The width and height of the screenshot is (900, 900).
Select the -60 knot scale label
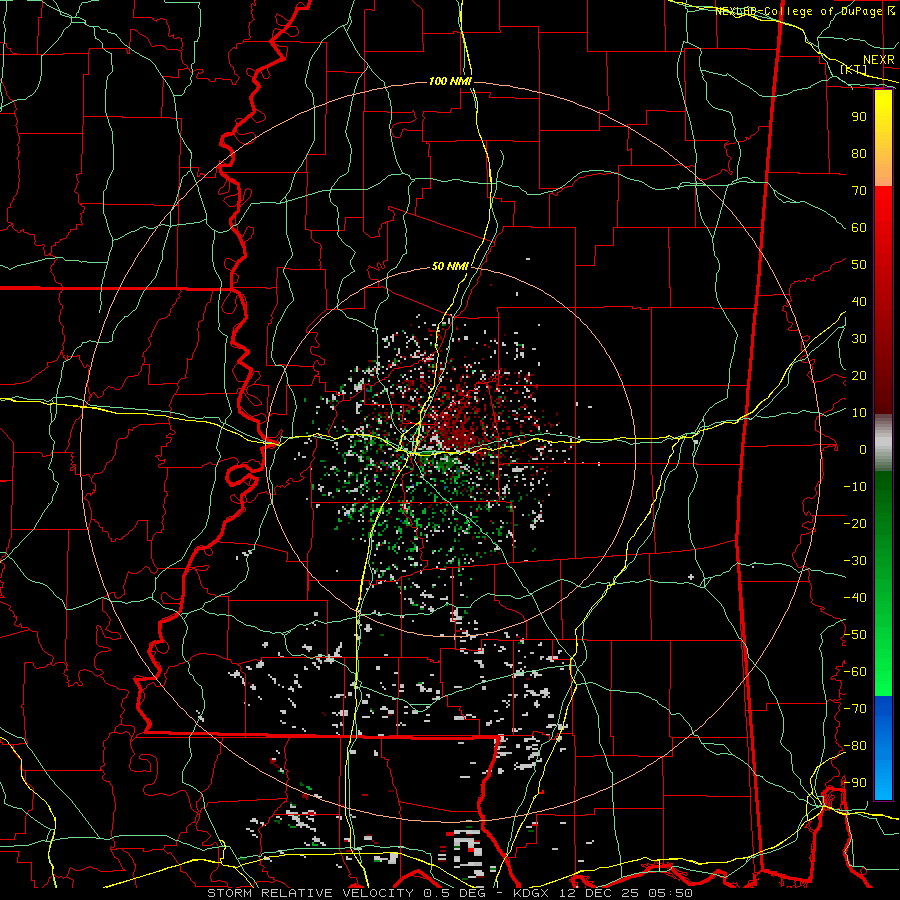[855, 672]
